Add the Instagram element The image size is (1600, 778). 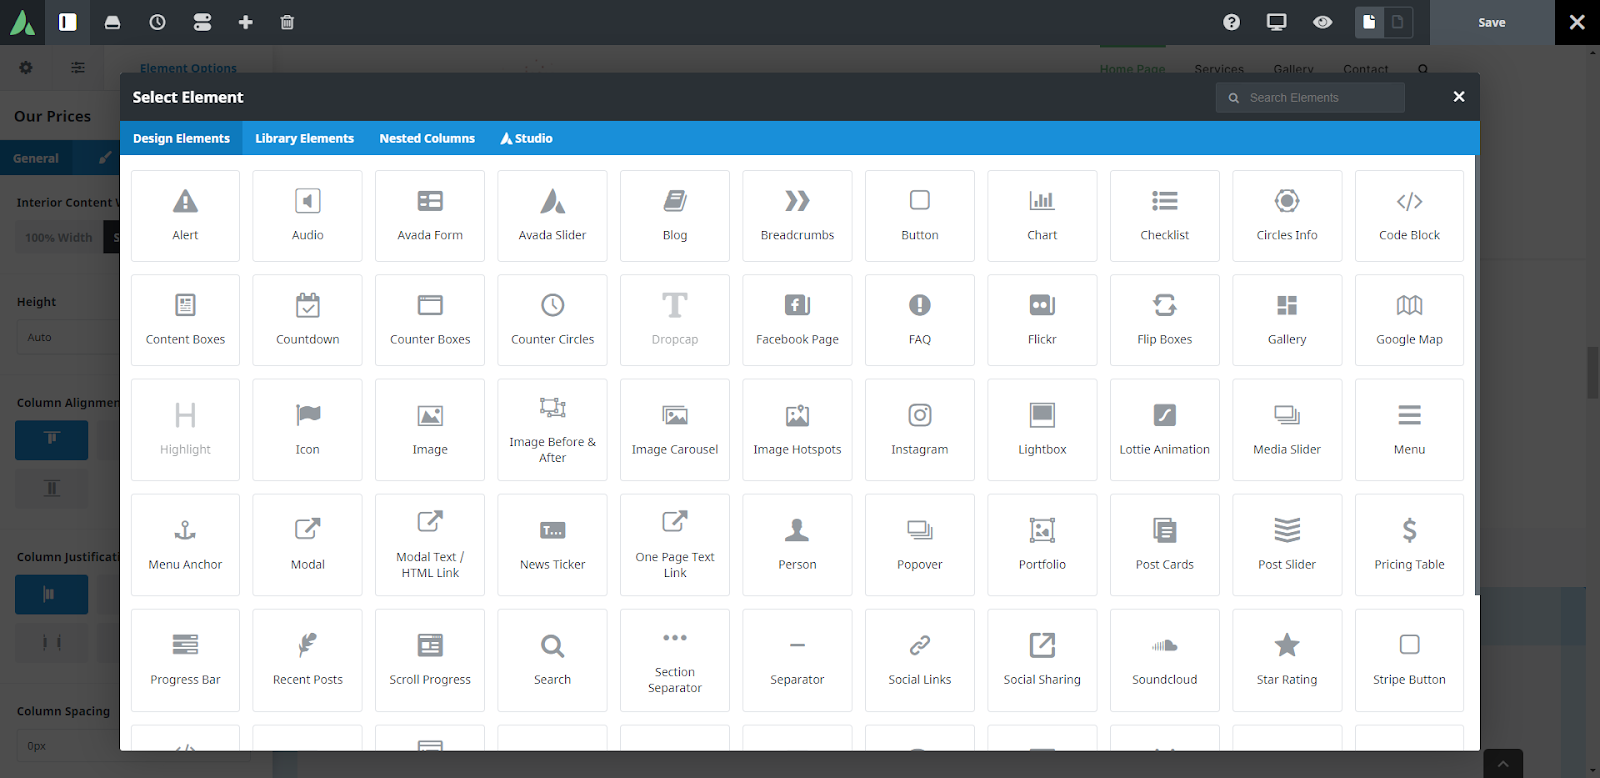point(920,430)
